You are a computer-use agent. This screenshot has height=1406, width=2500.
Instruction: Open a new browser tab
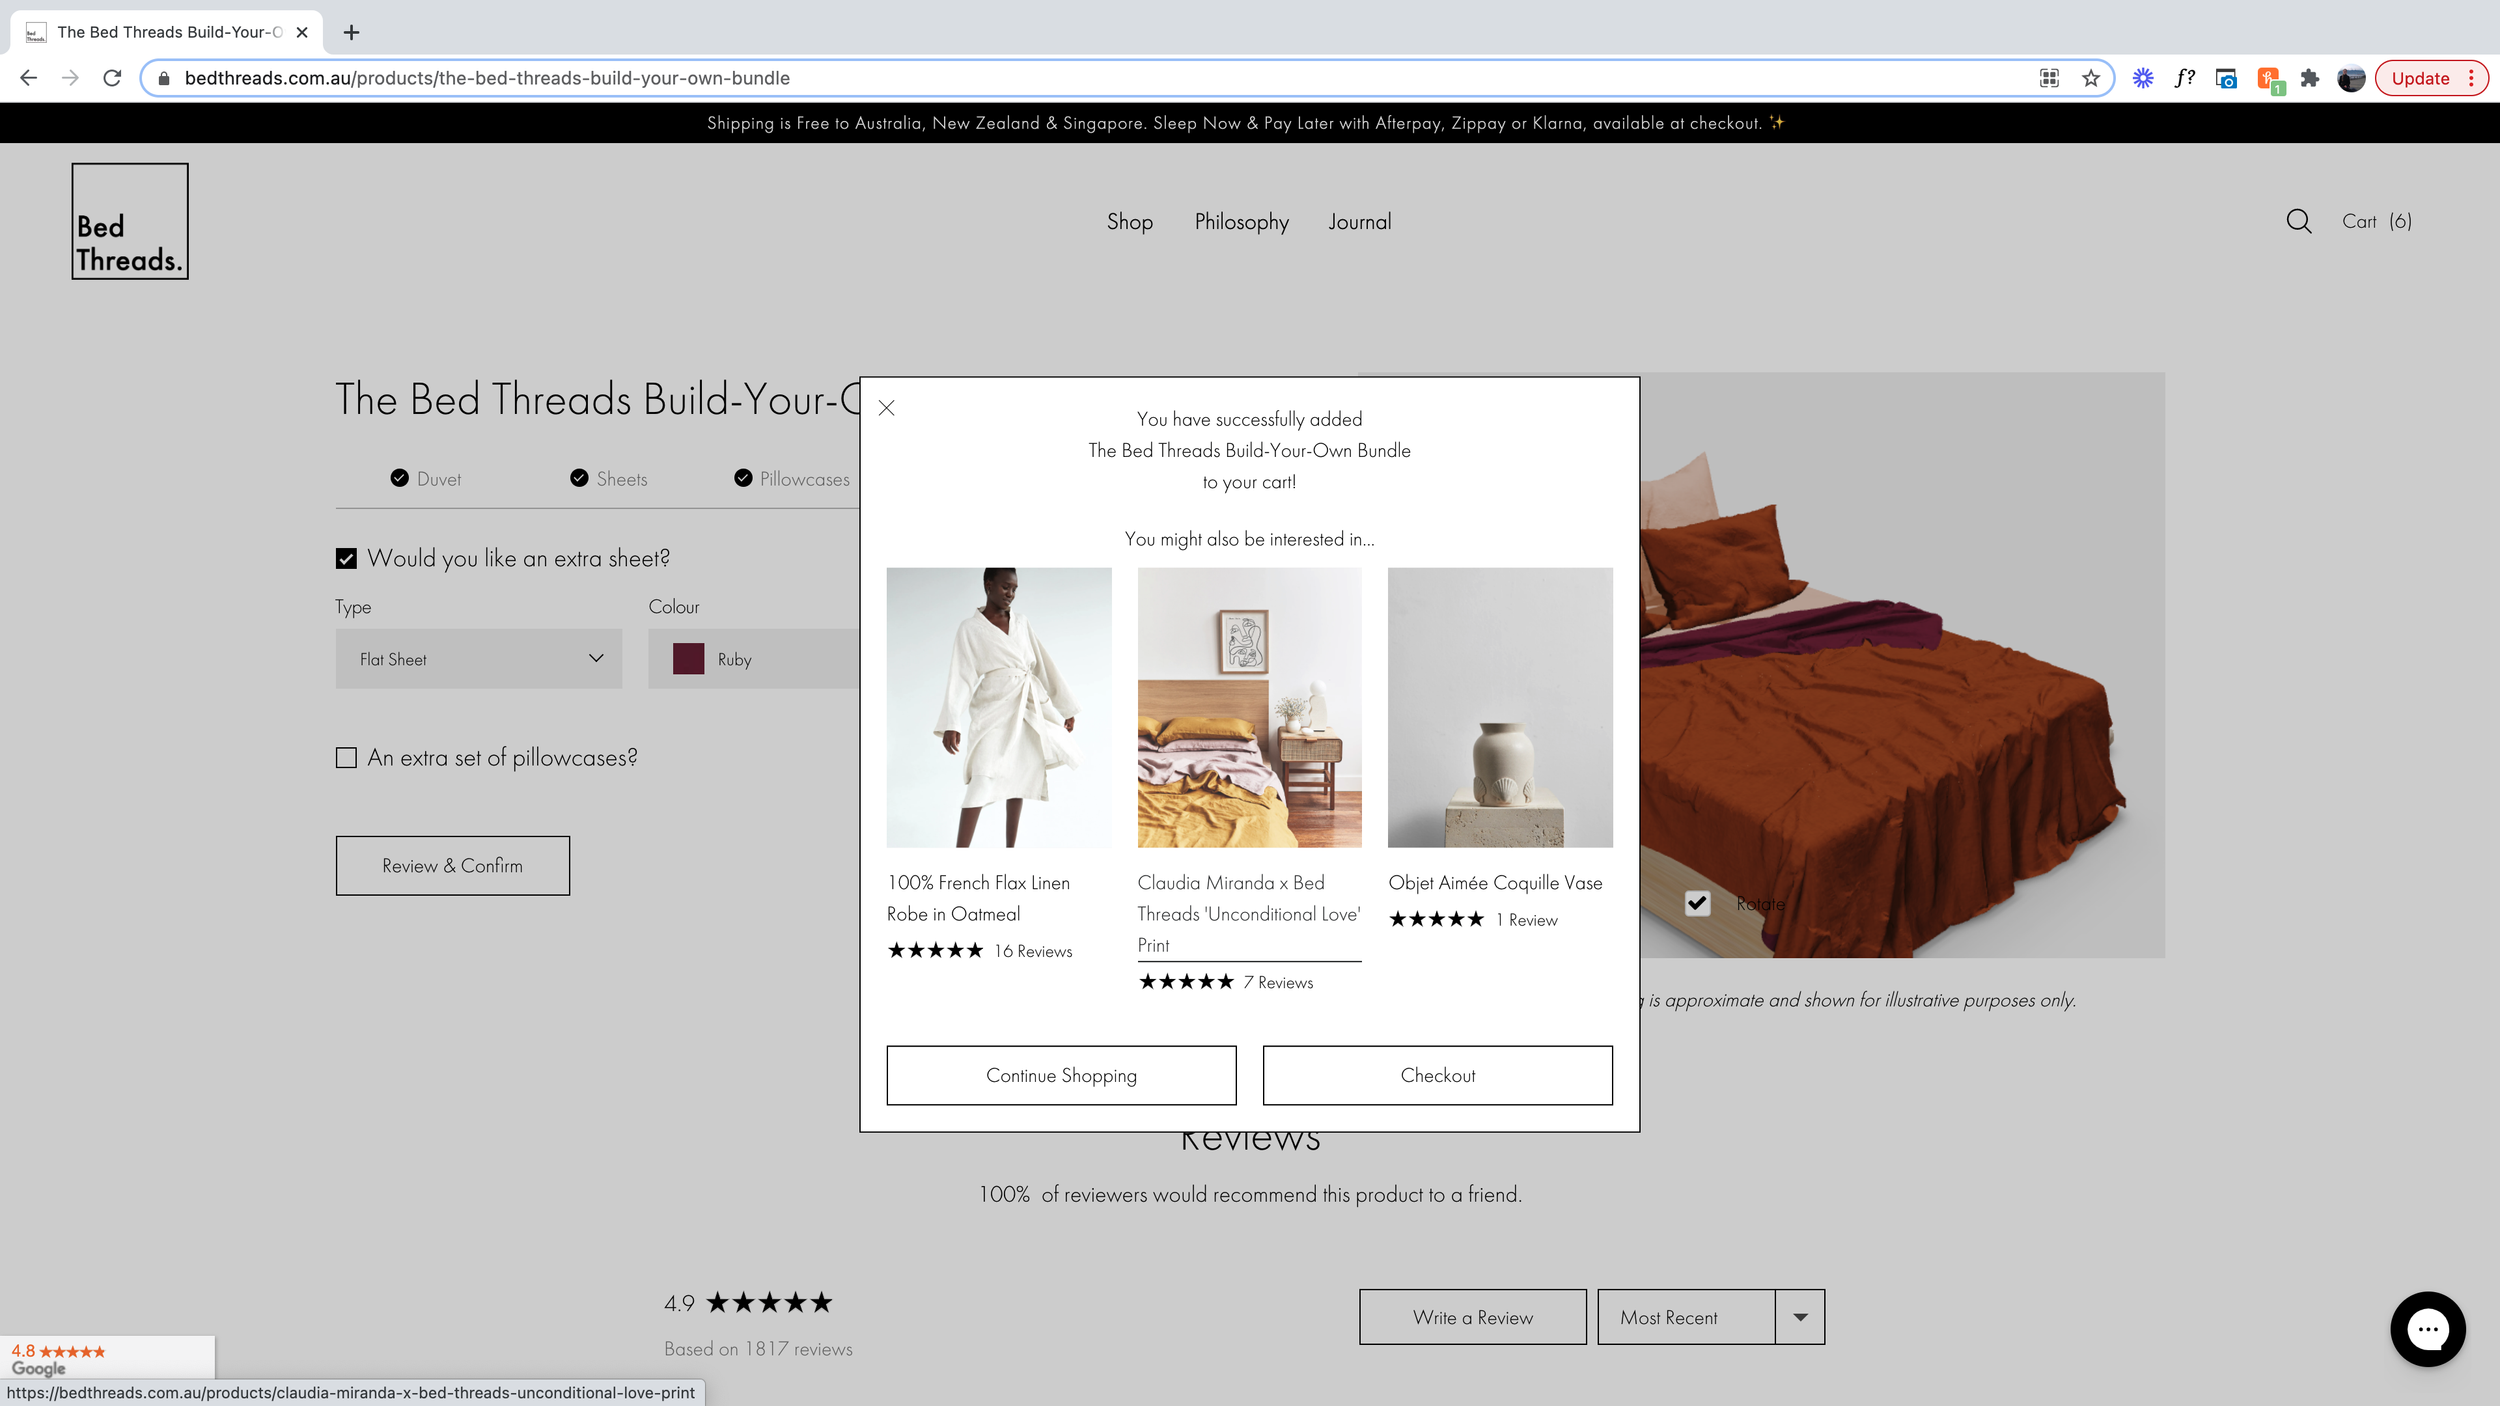351,32
